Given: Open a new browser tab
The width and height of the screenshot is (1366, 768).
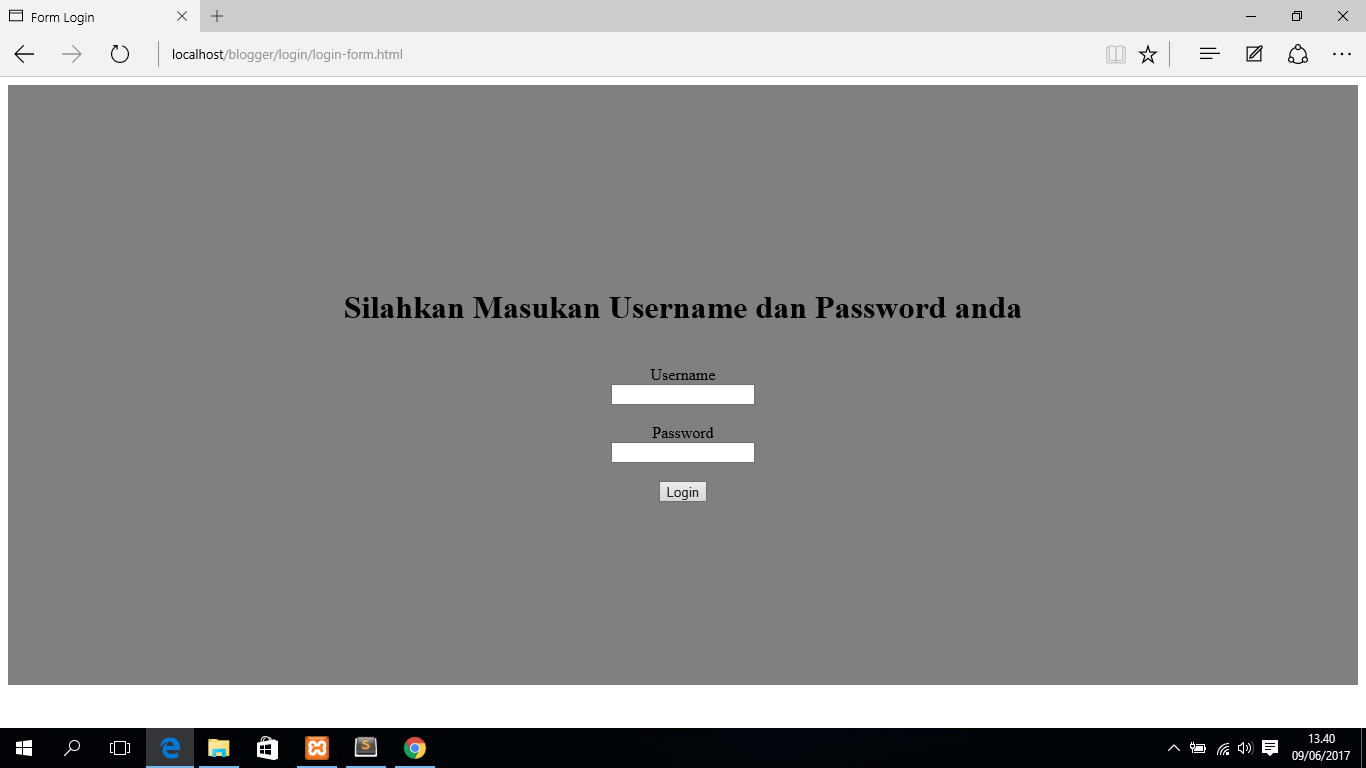Looking at the screenshot, I should tap(216, 16).
